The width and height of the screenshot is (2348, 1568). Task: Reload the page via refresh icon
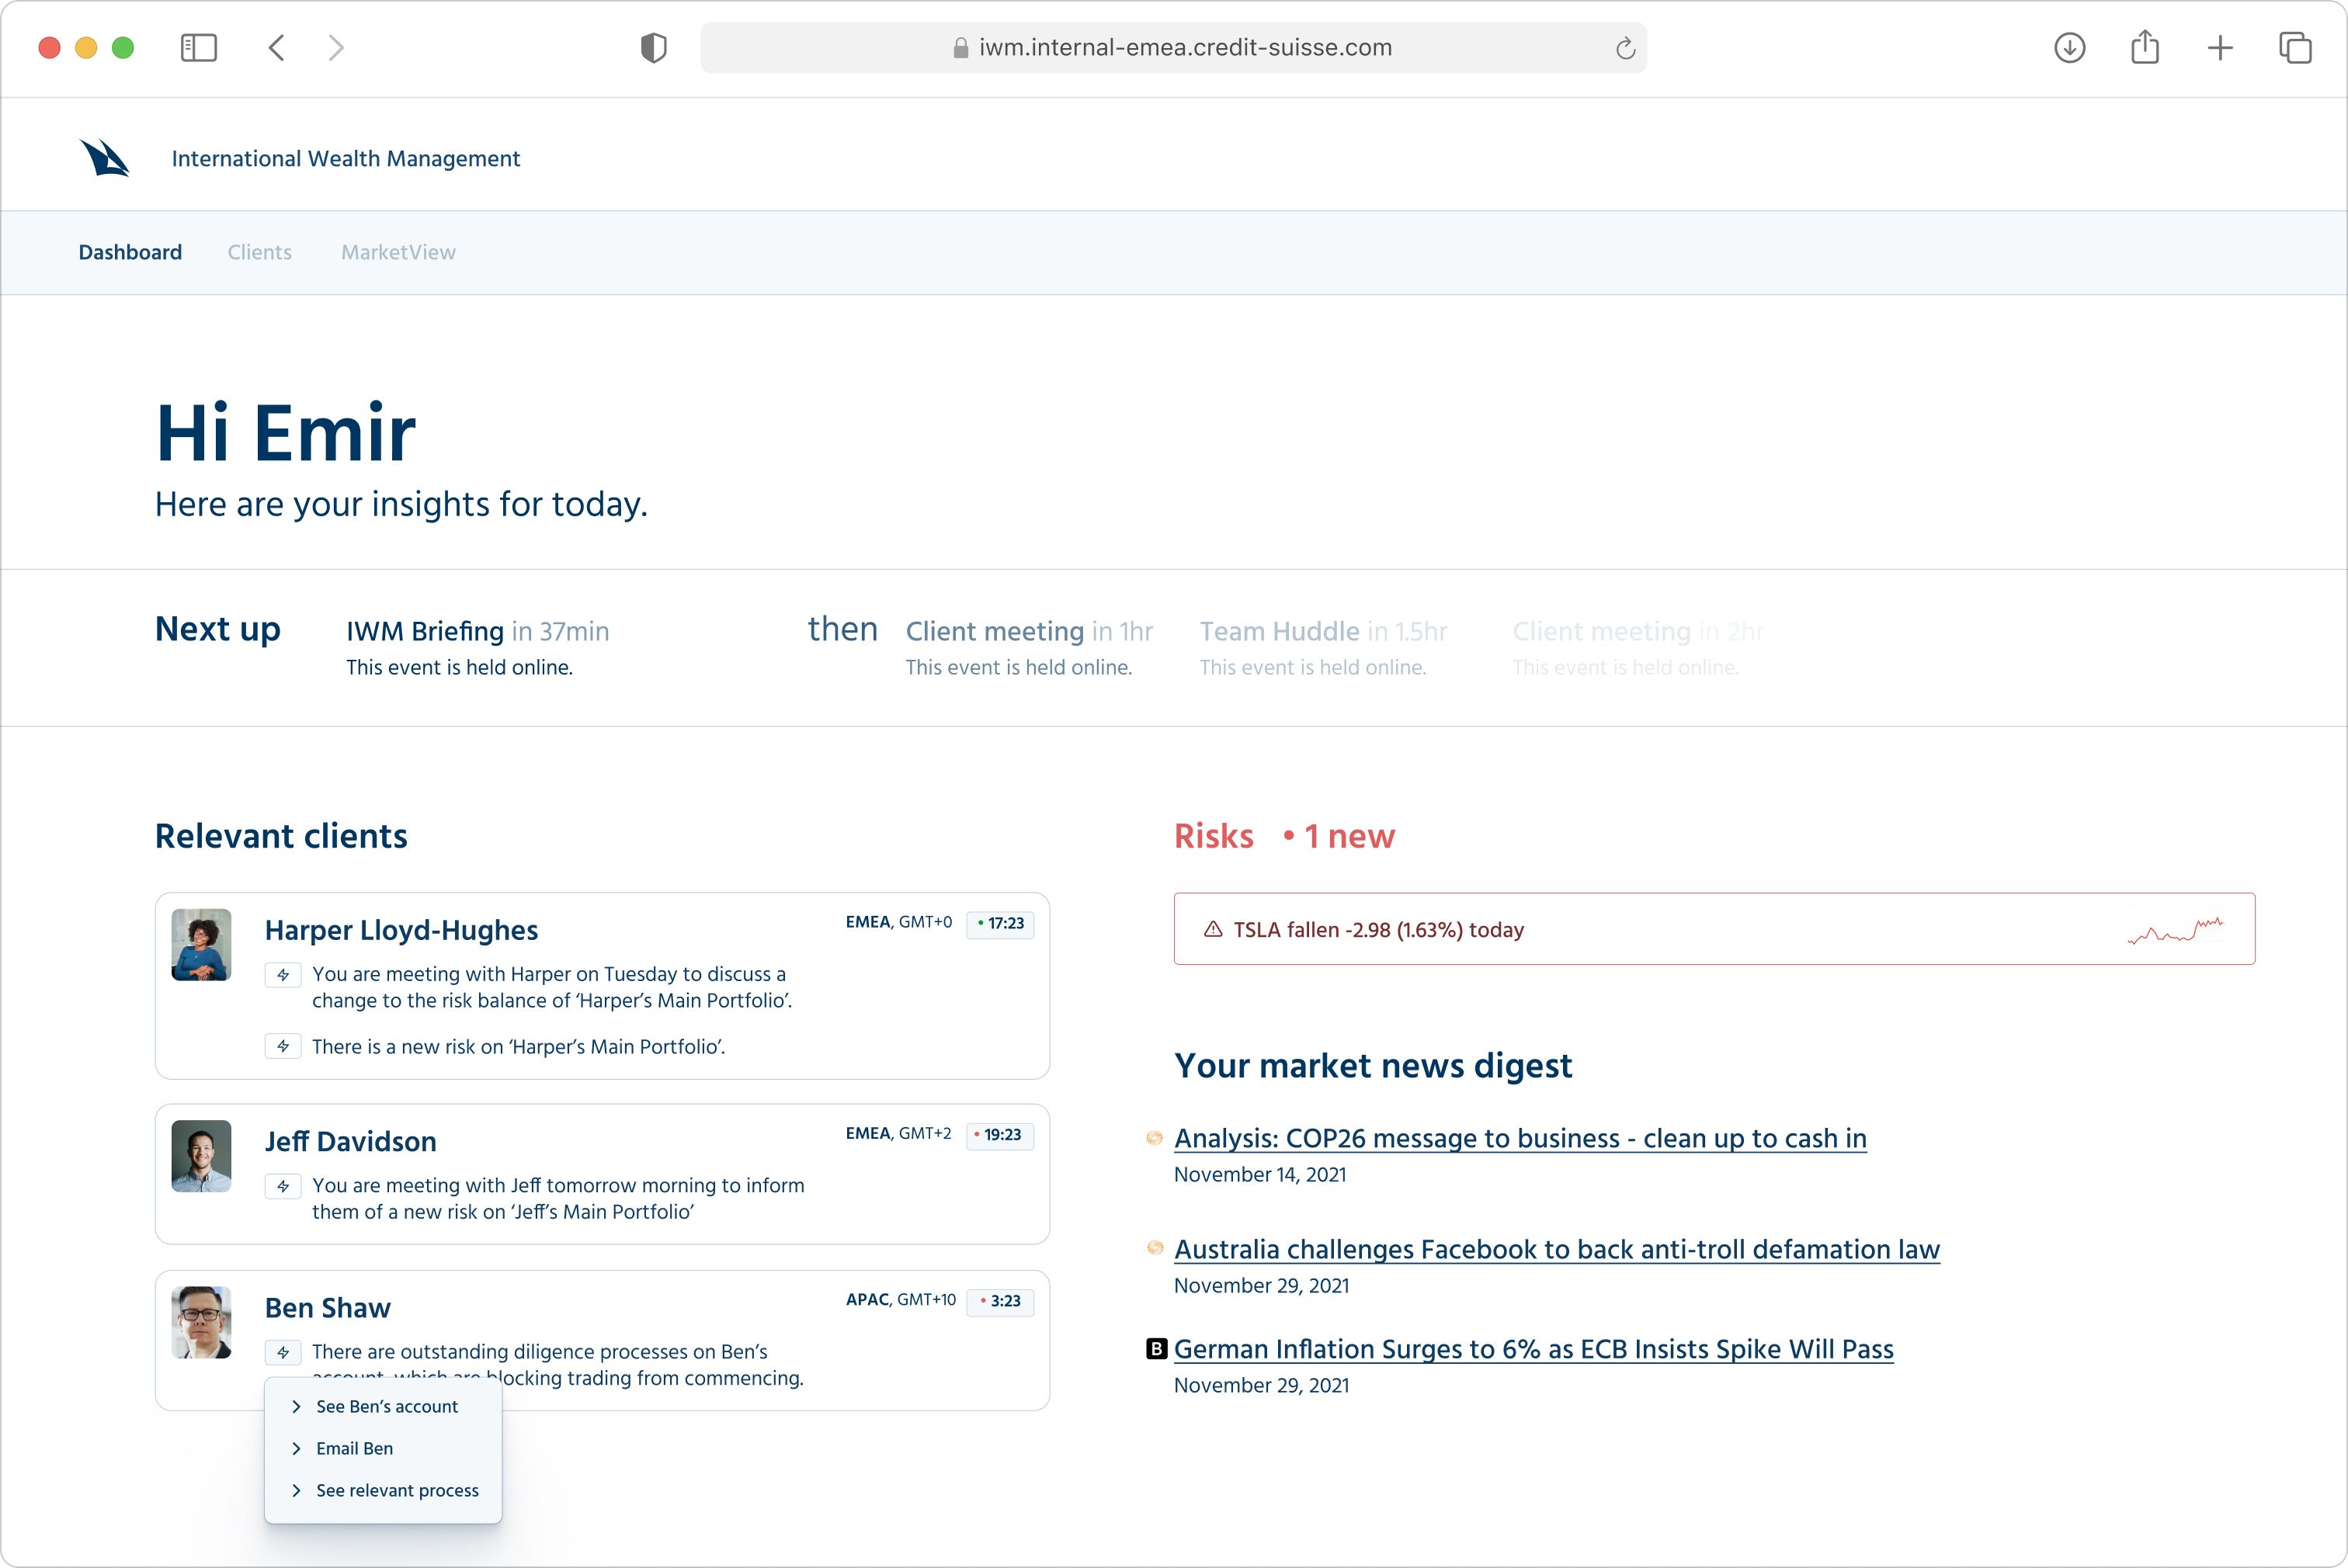[x=1624, y=48]
